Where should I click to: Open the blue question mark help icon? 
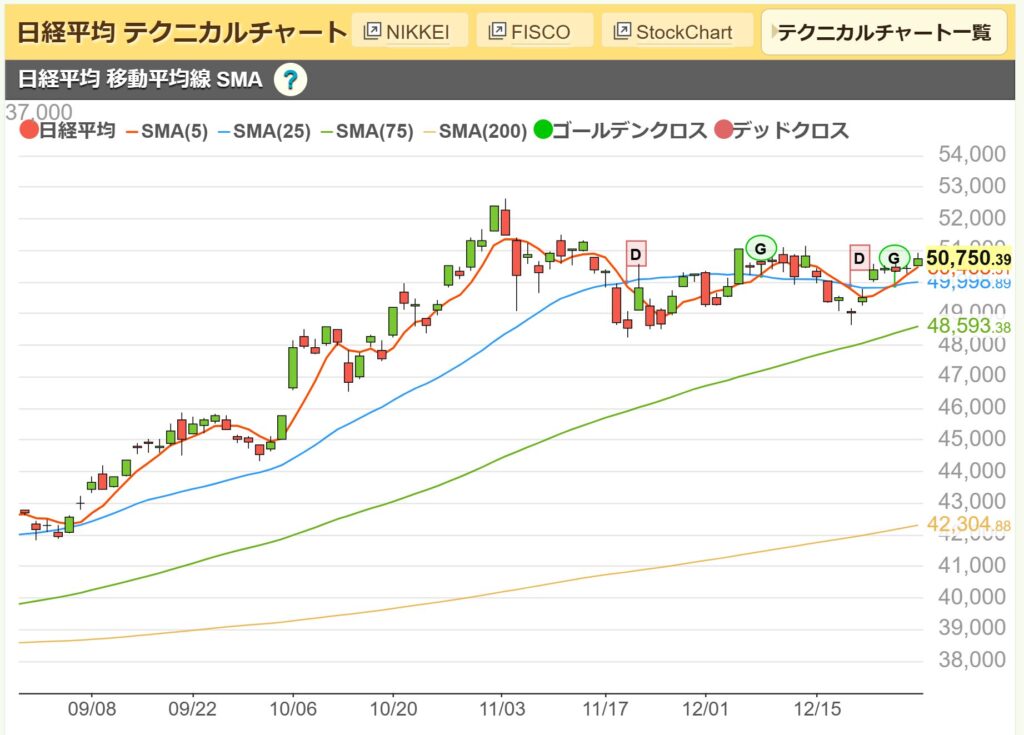(291, 78)
